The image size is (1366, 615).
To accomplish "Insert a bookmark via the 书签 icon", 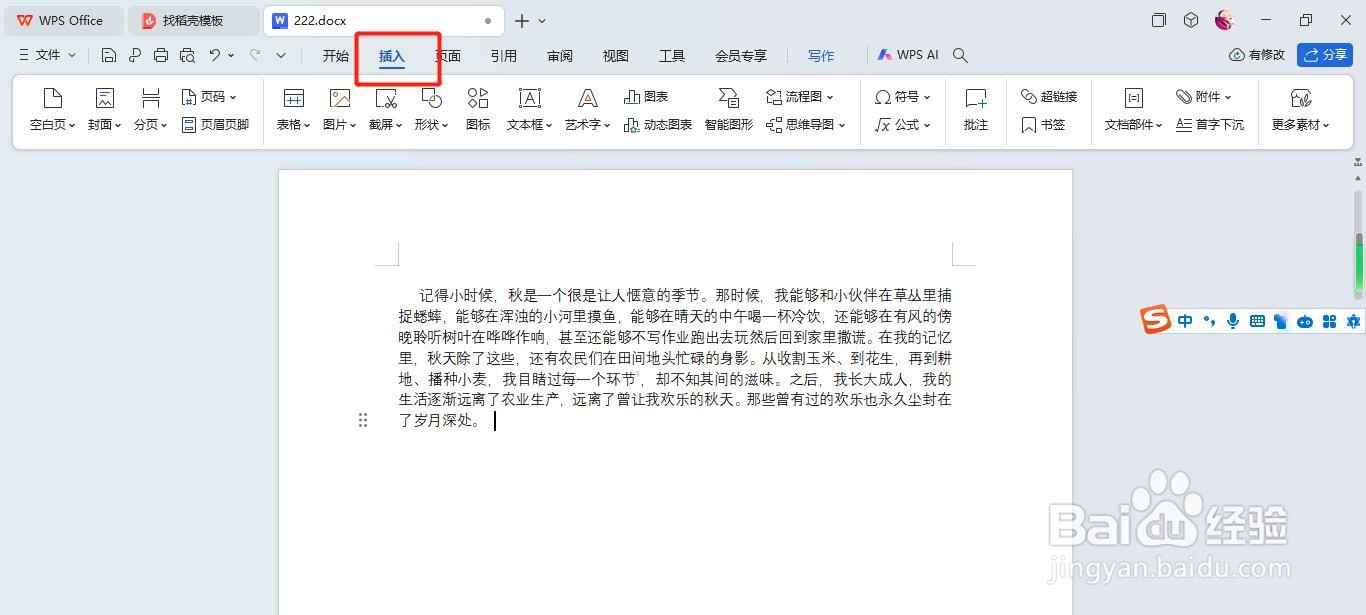I will (x=1045, y=125).
